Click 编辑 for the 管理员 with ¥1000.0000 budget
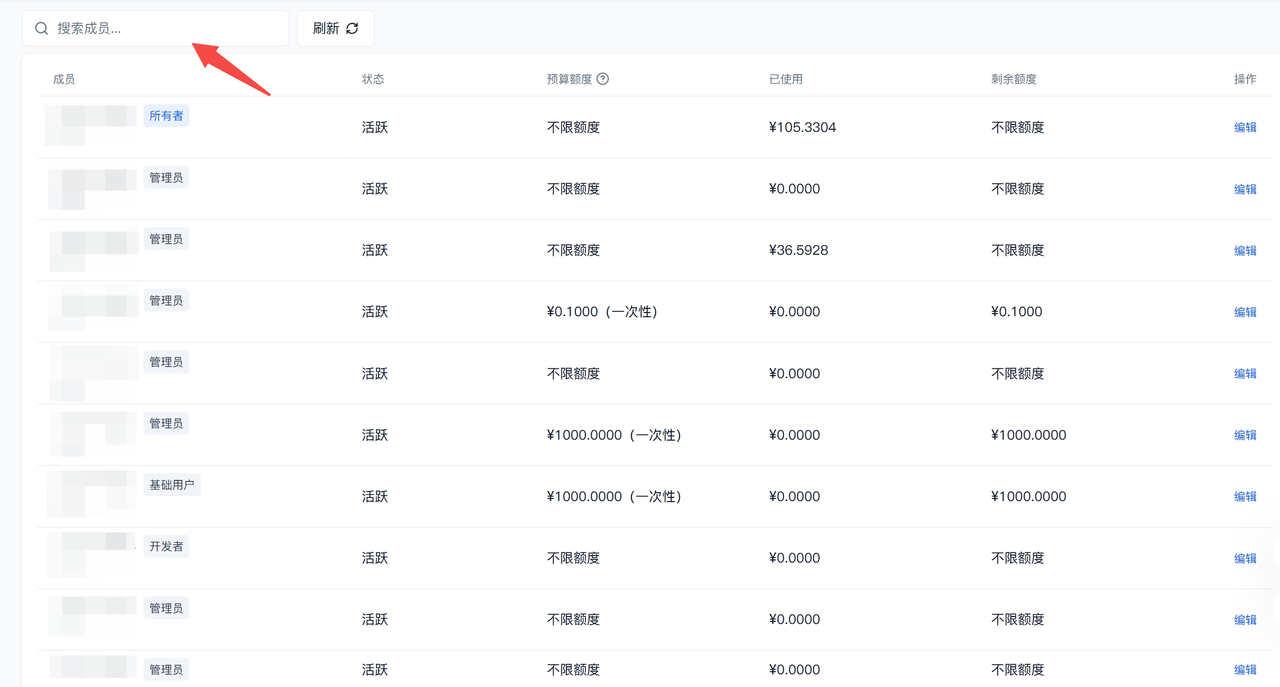1280x687 pixels. [1245, 435]
